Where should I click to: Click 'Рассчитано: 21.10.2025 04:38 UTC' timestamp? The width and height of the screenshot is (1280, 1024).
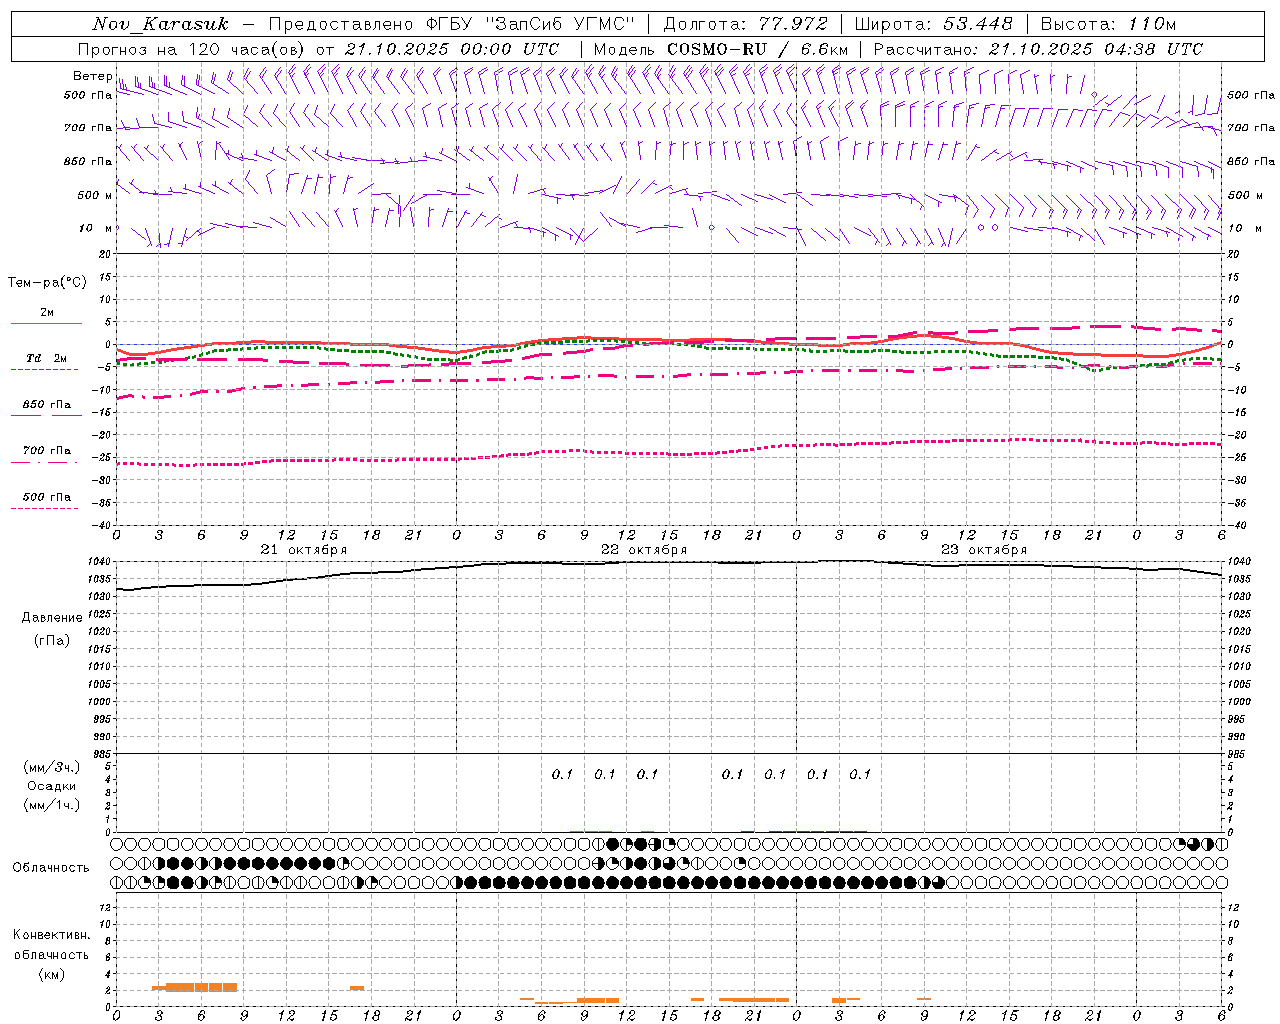[1038, 49]
